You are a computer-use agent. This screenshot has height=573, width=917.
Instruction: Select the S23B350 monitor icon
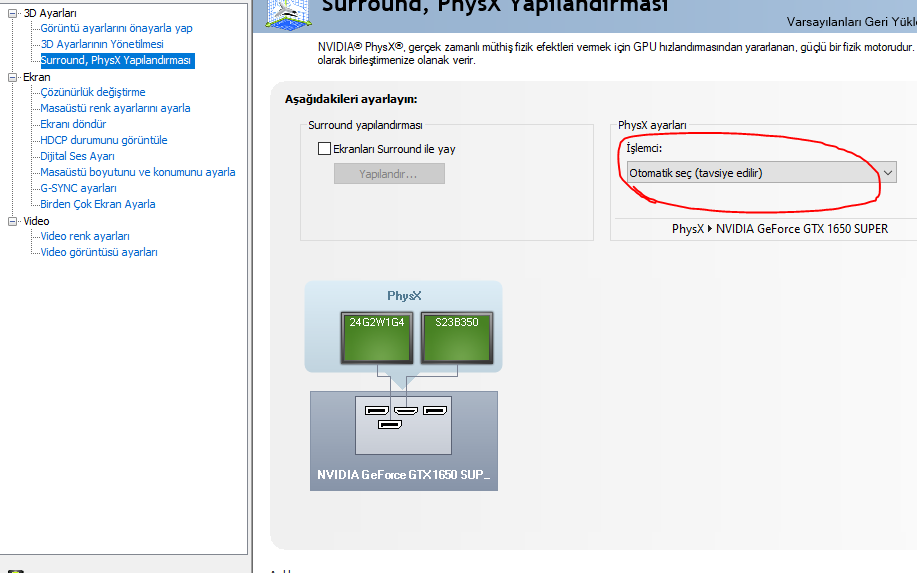tap(457, 338)
